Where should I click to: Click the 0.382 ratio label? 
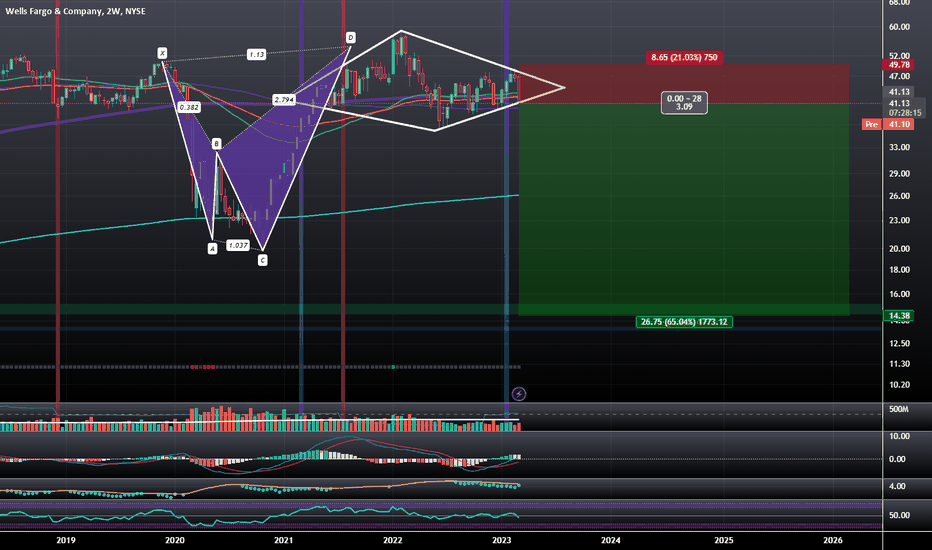point(189,107)
